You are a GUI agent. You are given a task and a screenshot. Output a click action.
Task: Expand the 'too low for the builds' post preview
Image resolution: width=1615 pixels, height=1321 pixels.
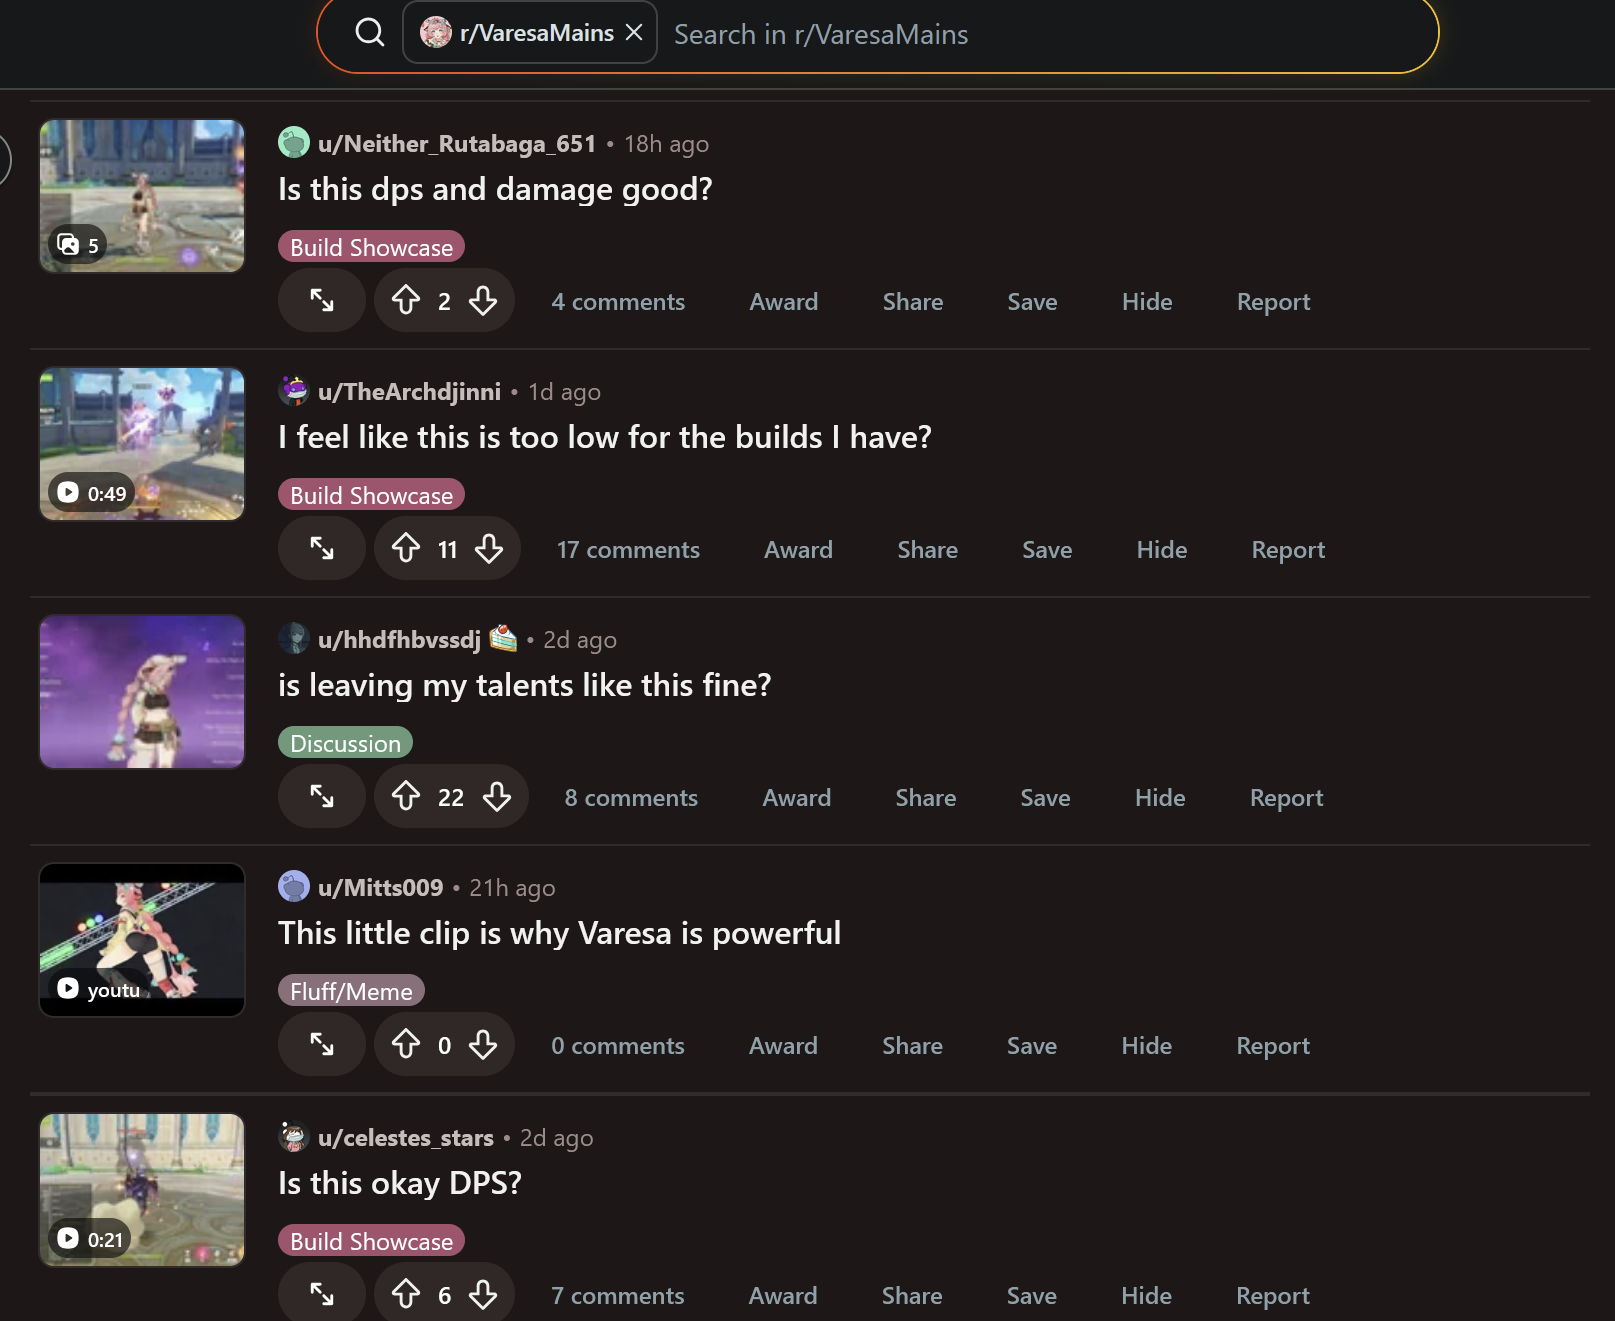point(322,548)
